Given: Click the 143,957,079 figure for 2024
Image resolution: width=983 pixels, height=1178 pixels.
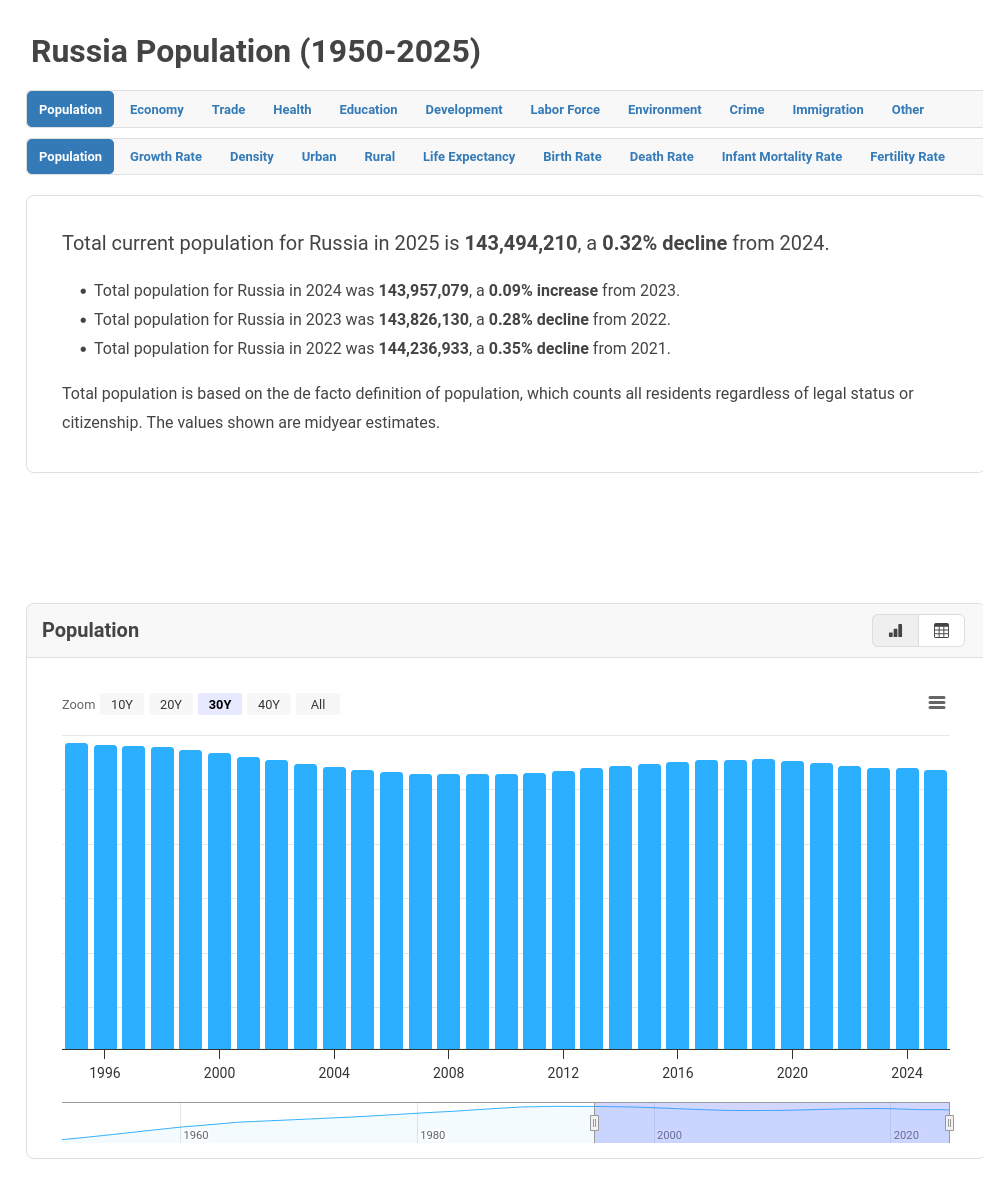Looking at the screenshot, I should [424, 290].
